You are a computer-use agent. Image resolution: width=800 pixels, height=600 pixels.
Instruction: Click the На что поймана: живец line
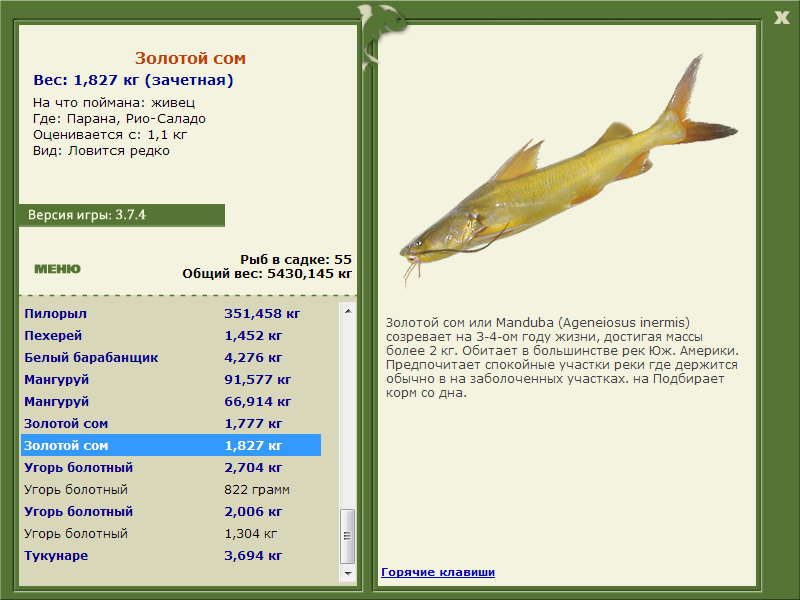coord(114,103)
